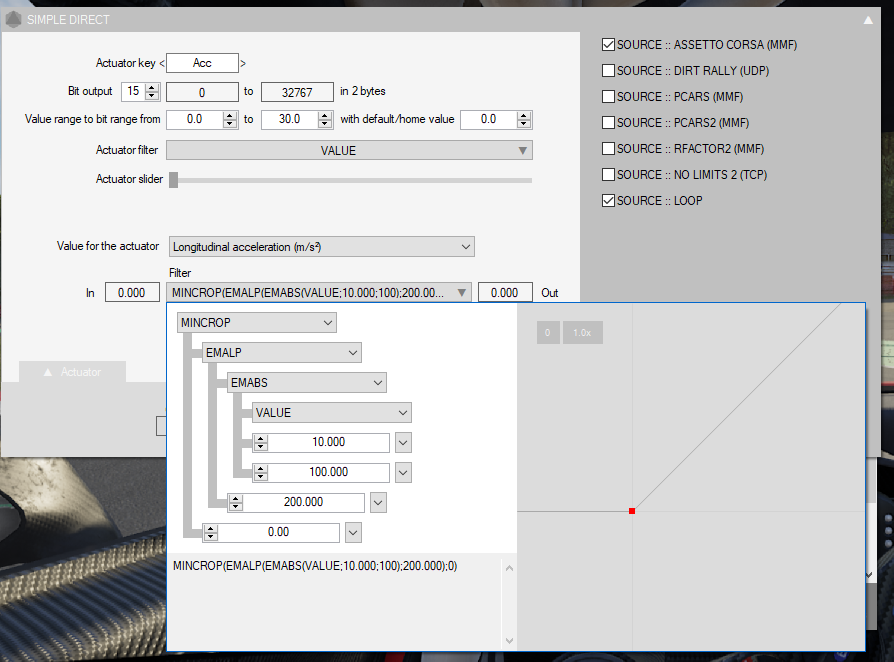Select the red point on the filter graph

point(632,511)
